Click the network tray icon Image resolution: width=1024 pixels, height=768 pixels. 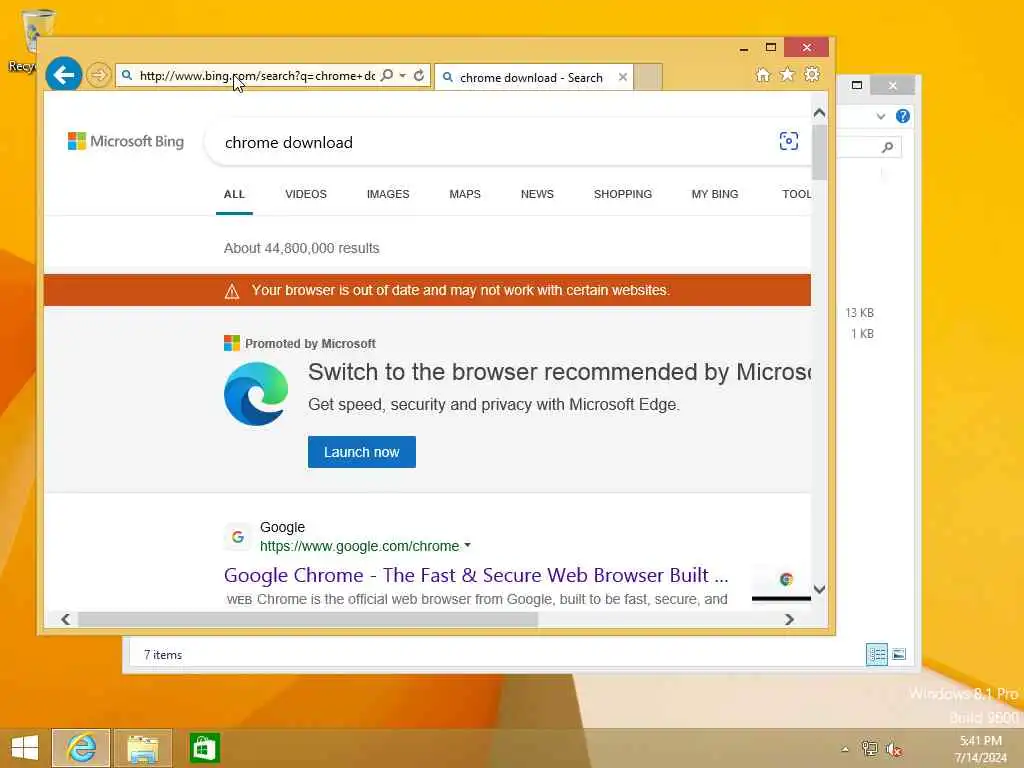869,748
